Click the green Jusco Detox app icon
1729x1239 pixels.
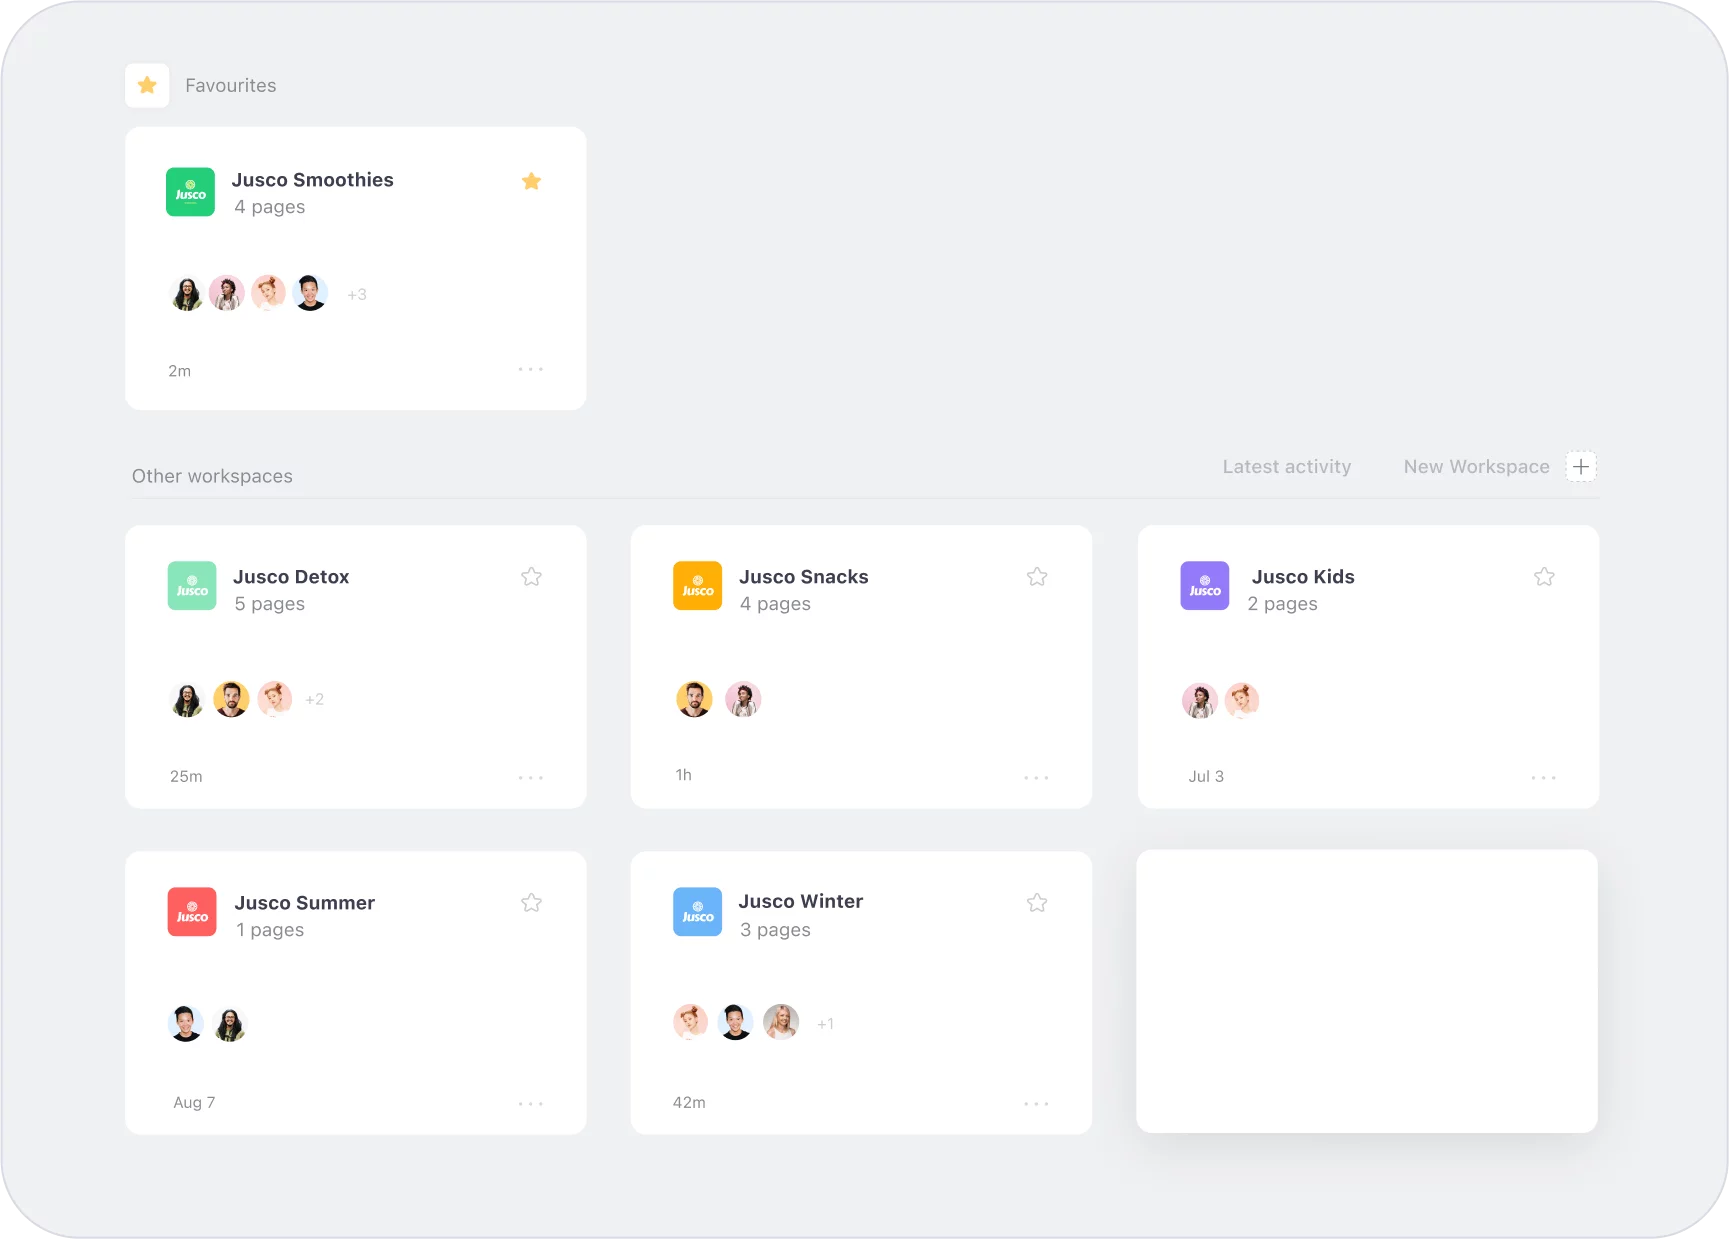click(x=191, y=586)
